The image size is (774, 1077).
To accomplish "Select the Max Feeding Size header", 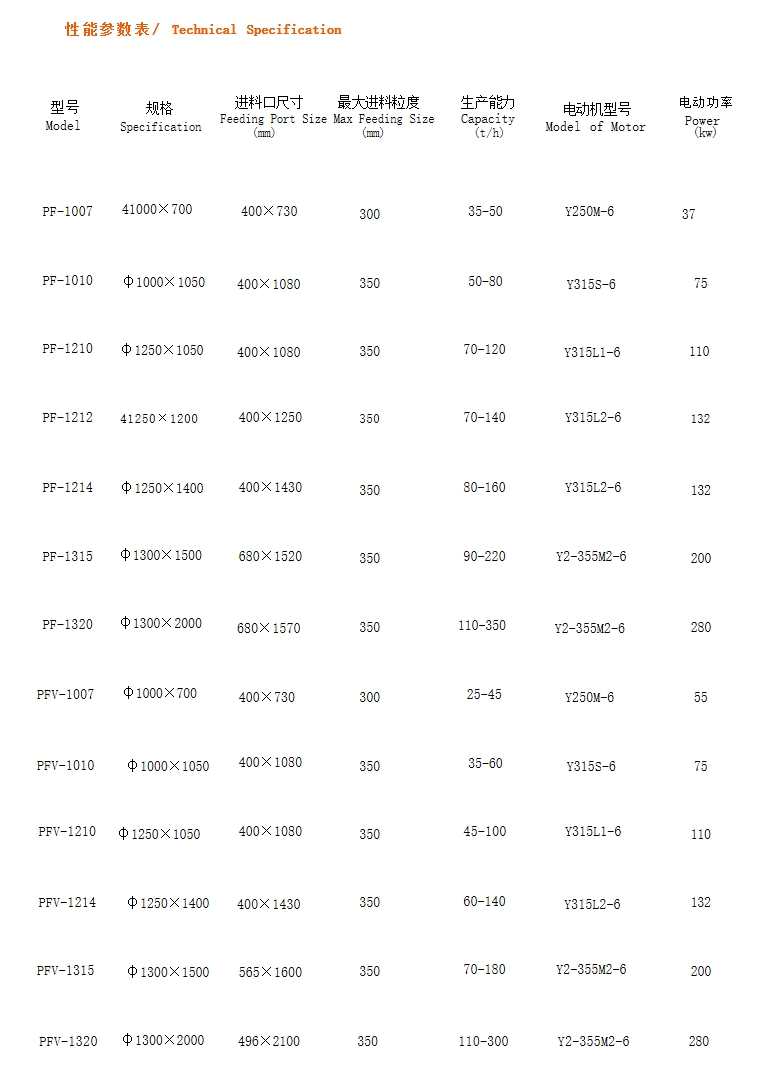I will point(383,117).
